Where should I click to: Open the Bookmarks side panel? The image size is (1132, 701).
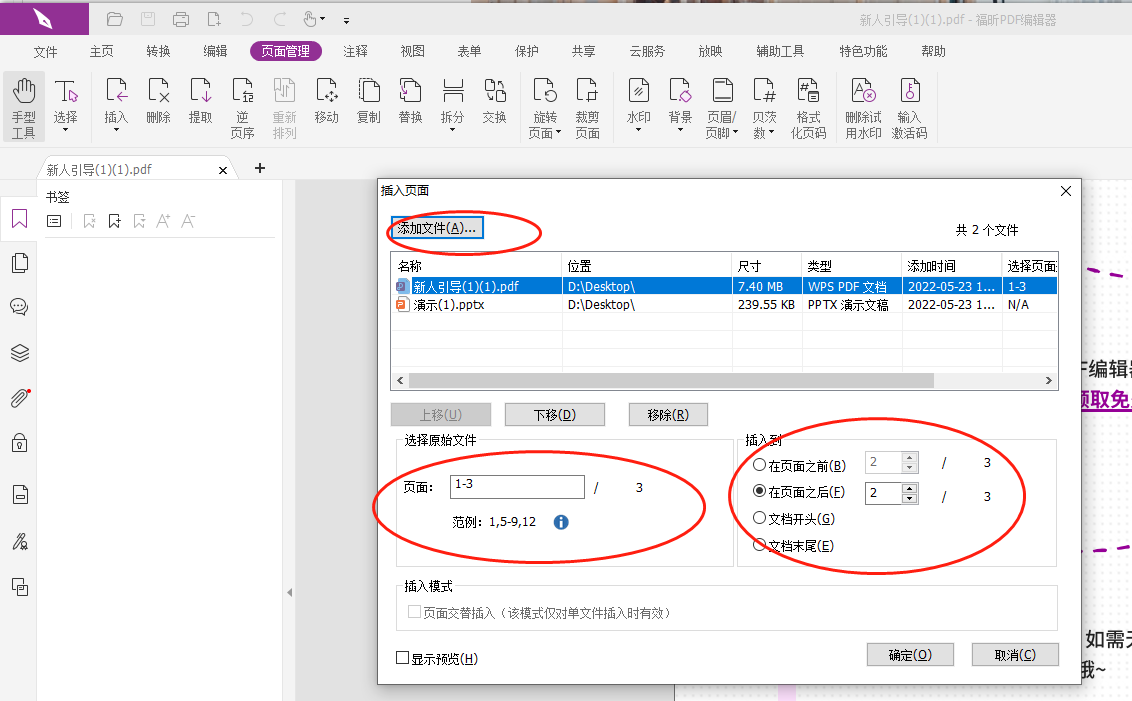pyautogui.click(x=19, y=219)
